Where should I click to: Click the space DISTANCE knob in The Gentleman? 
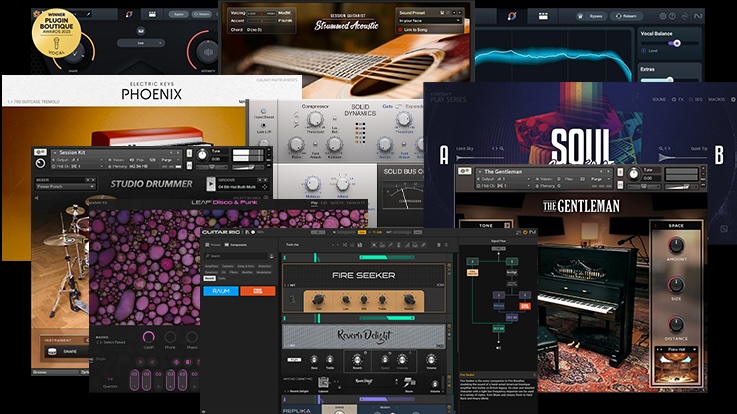[676, 324]
